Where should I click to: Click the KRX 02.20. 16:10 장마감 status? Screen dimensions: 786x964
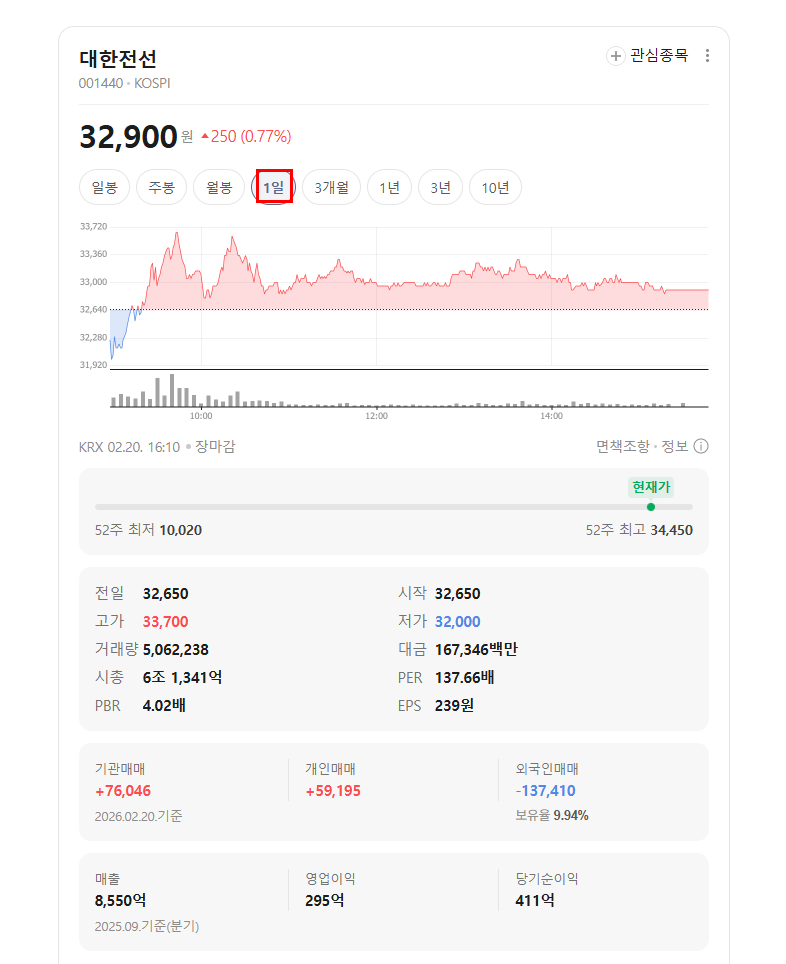tap(157, 446)
